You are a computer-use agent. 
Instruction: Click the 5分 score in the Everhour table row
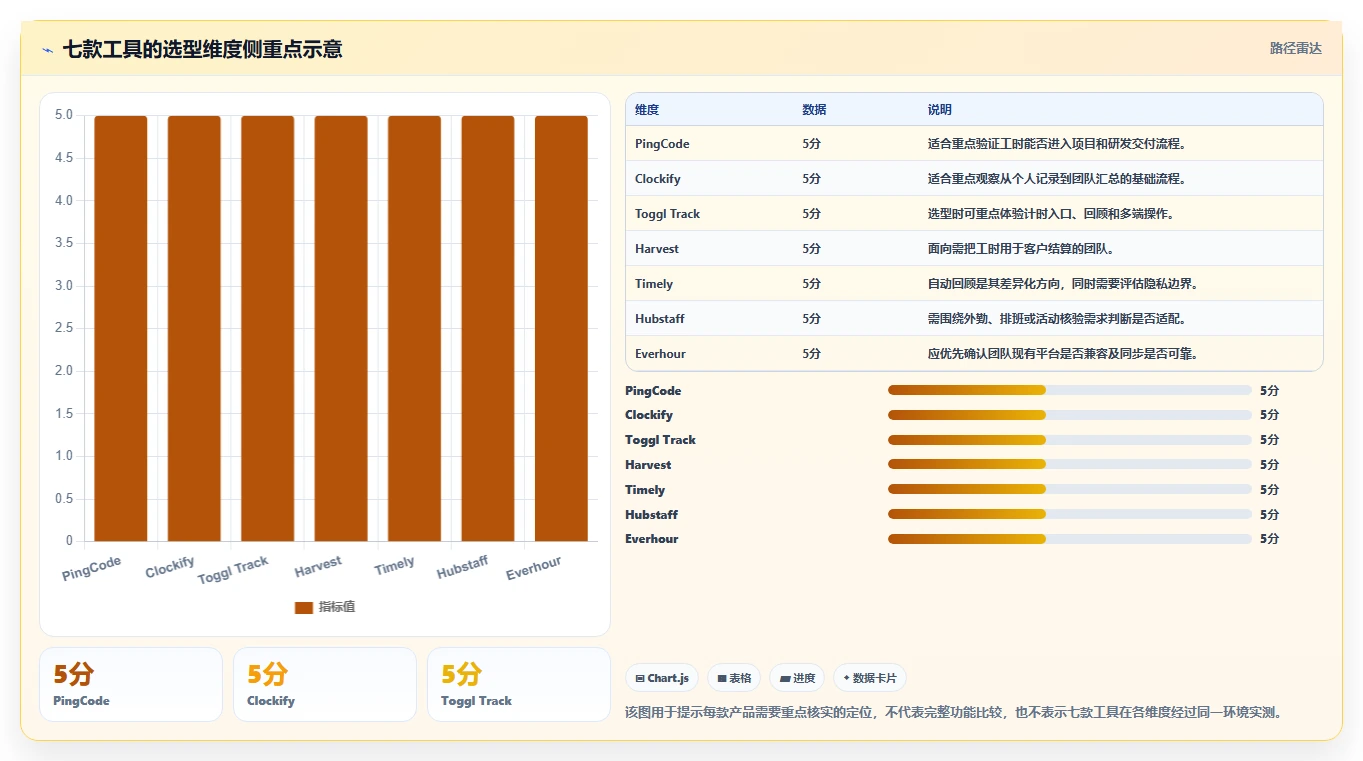coord(811,354)
